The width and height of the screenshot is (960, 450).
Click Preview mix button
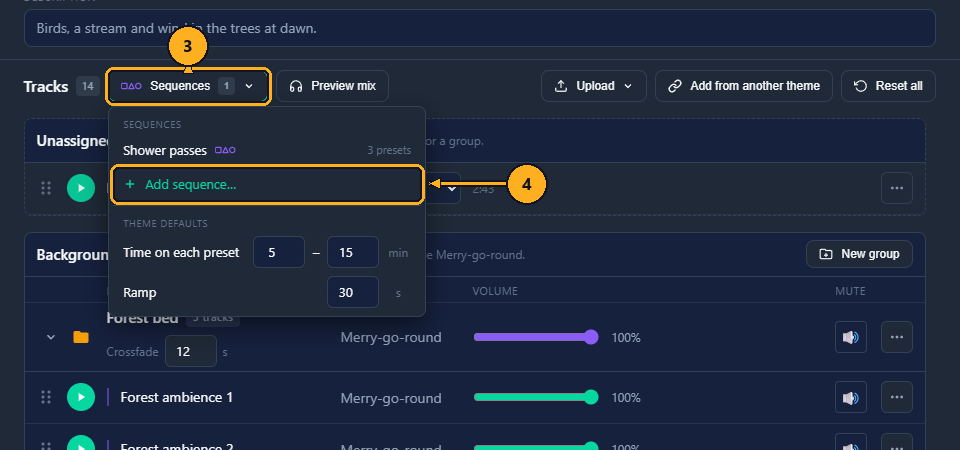[332, 86]
